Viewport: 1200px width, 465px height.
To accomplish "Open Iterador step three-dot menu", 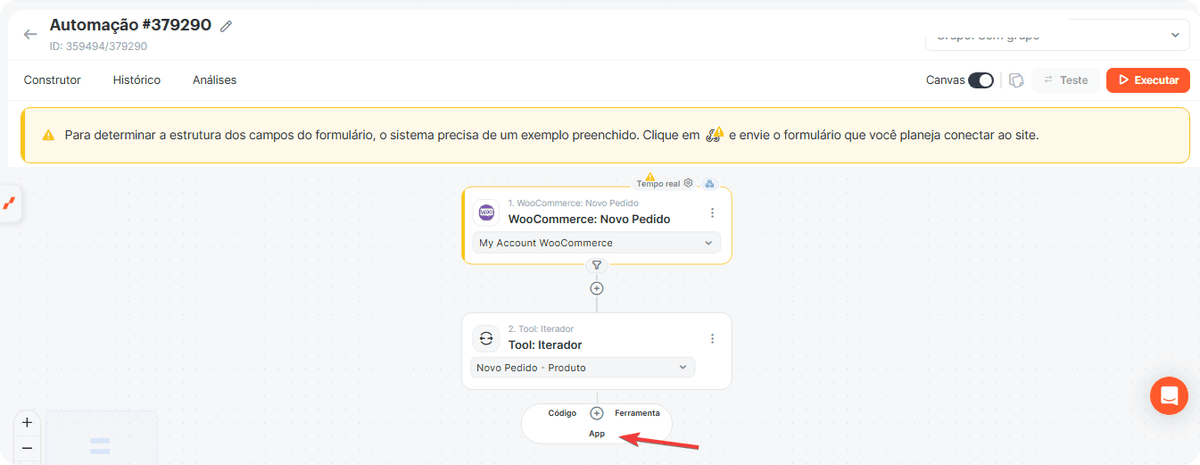I will pyautogui.click(x=712, y=339).
